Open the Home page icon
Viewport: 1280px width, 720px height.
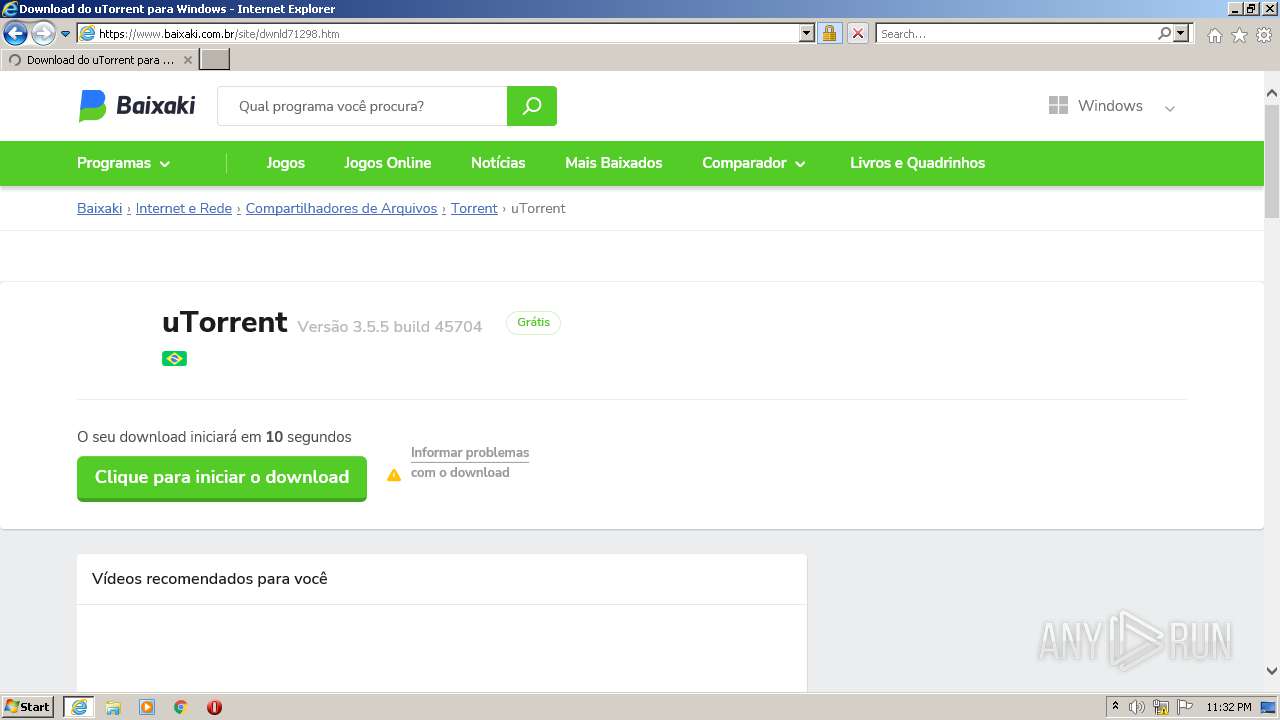[1214, 35]
